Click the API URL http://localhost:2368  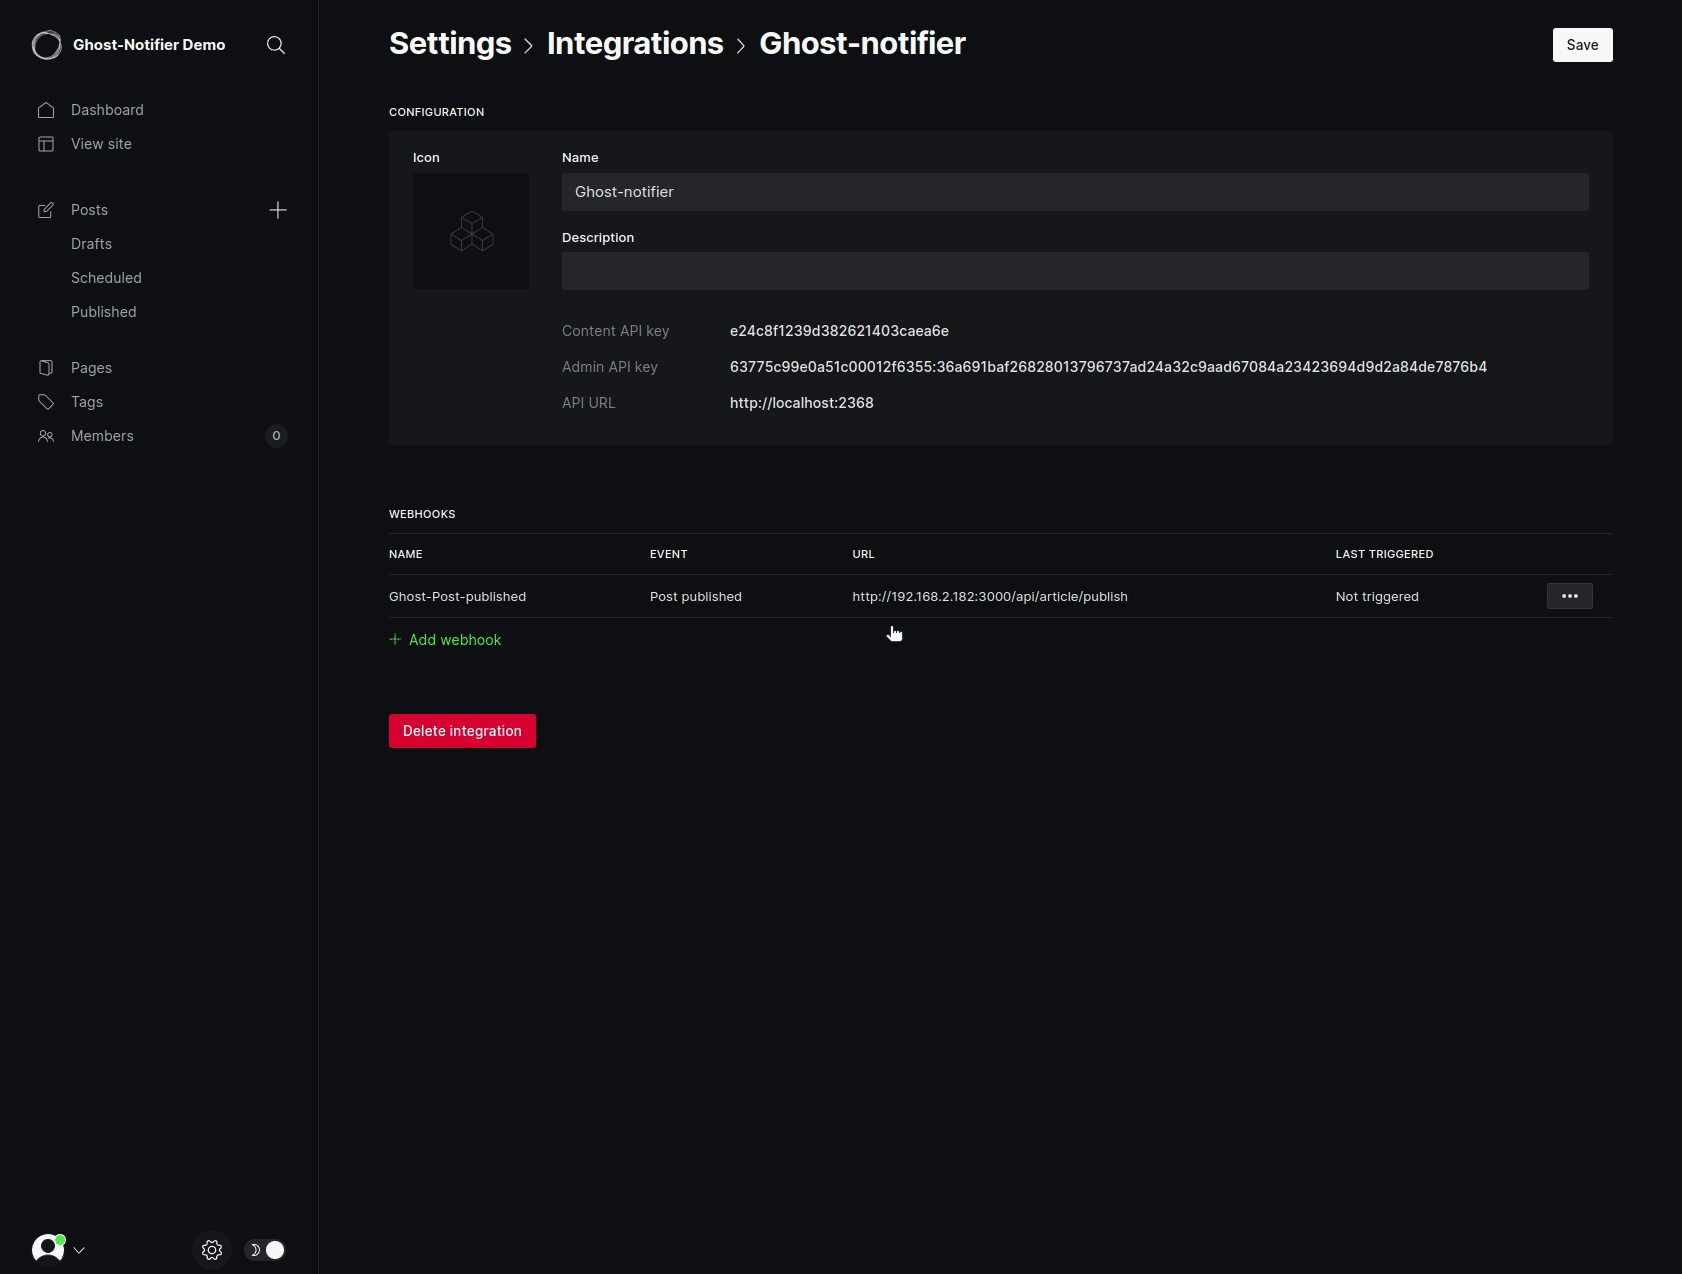point(802,403)
